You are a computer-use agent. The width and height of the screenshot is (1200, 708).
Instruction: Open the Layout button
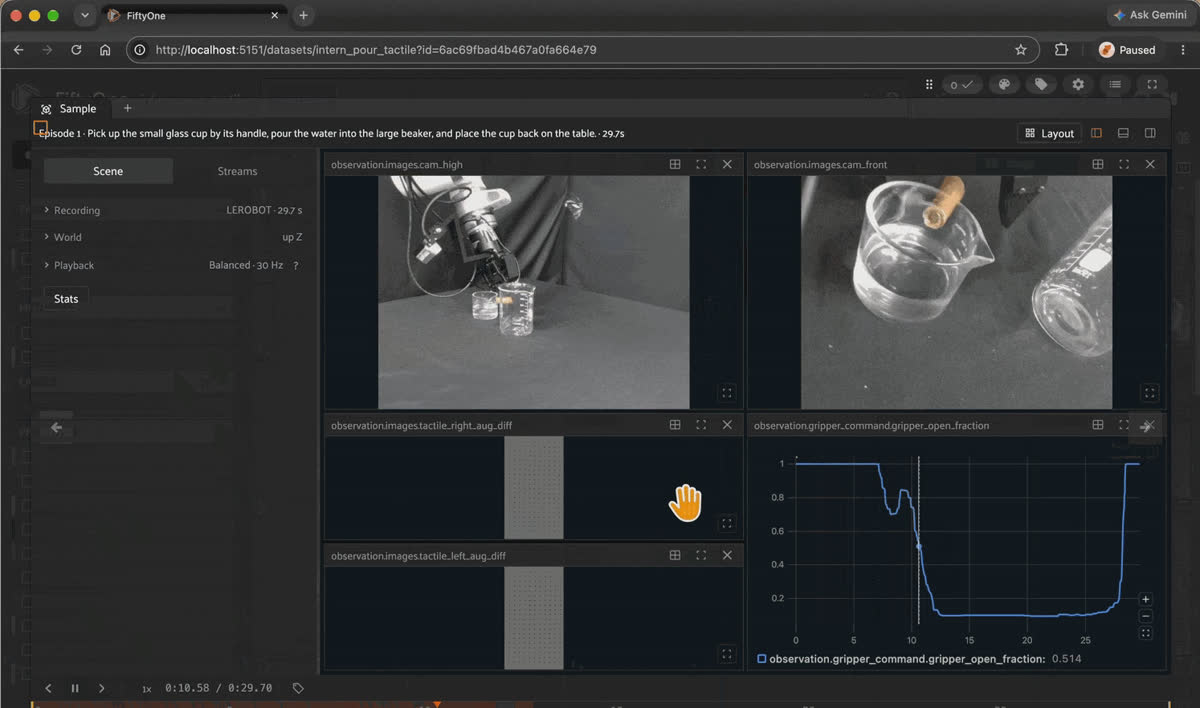(1049, 133)
